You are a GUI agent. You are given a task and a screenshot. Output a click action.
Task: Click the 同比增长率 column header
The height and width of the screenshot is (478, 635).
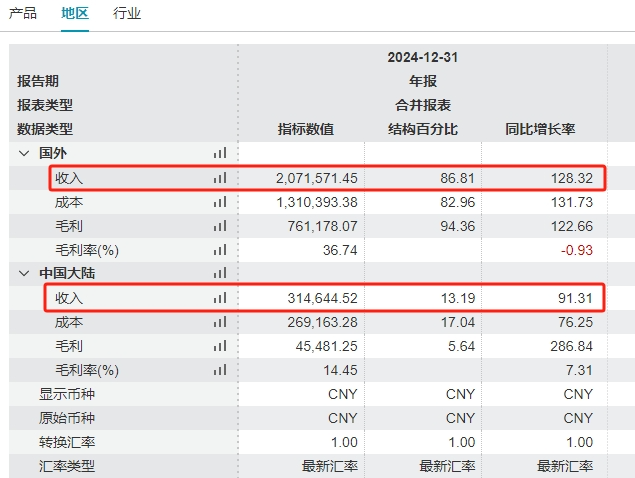[540, 129]
